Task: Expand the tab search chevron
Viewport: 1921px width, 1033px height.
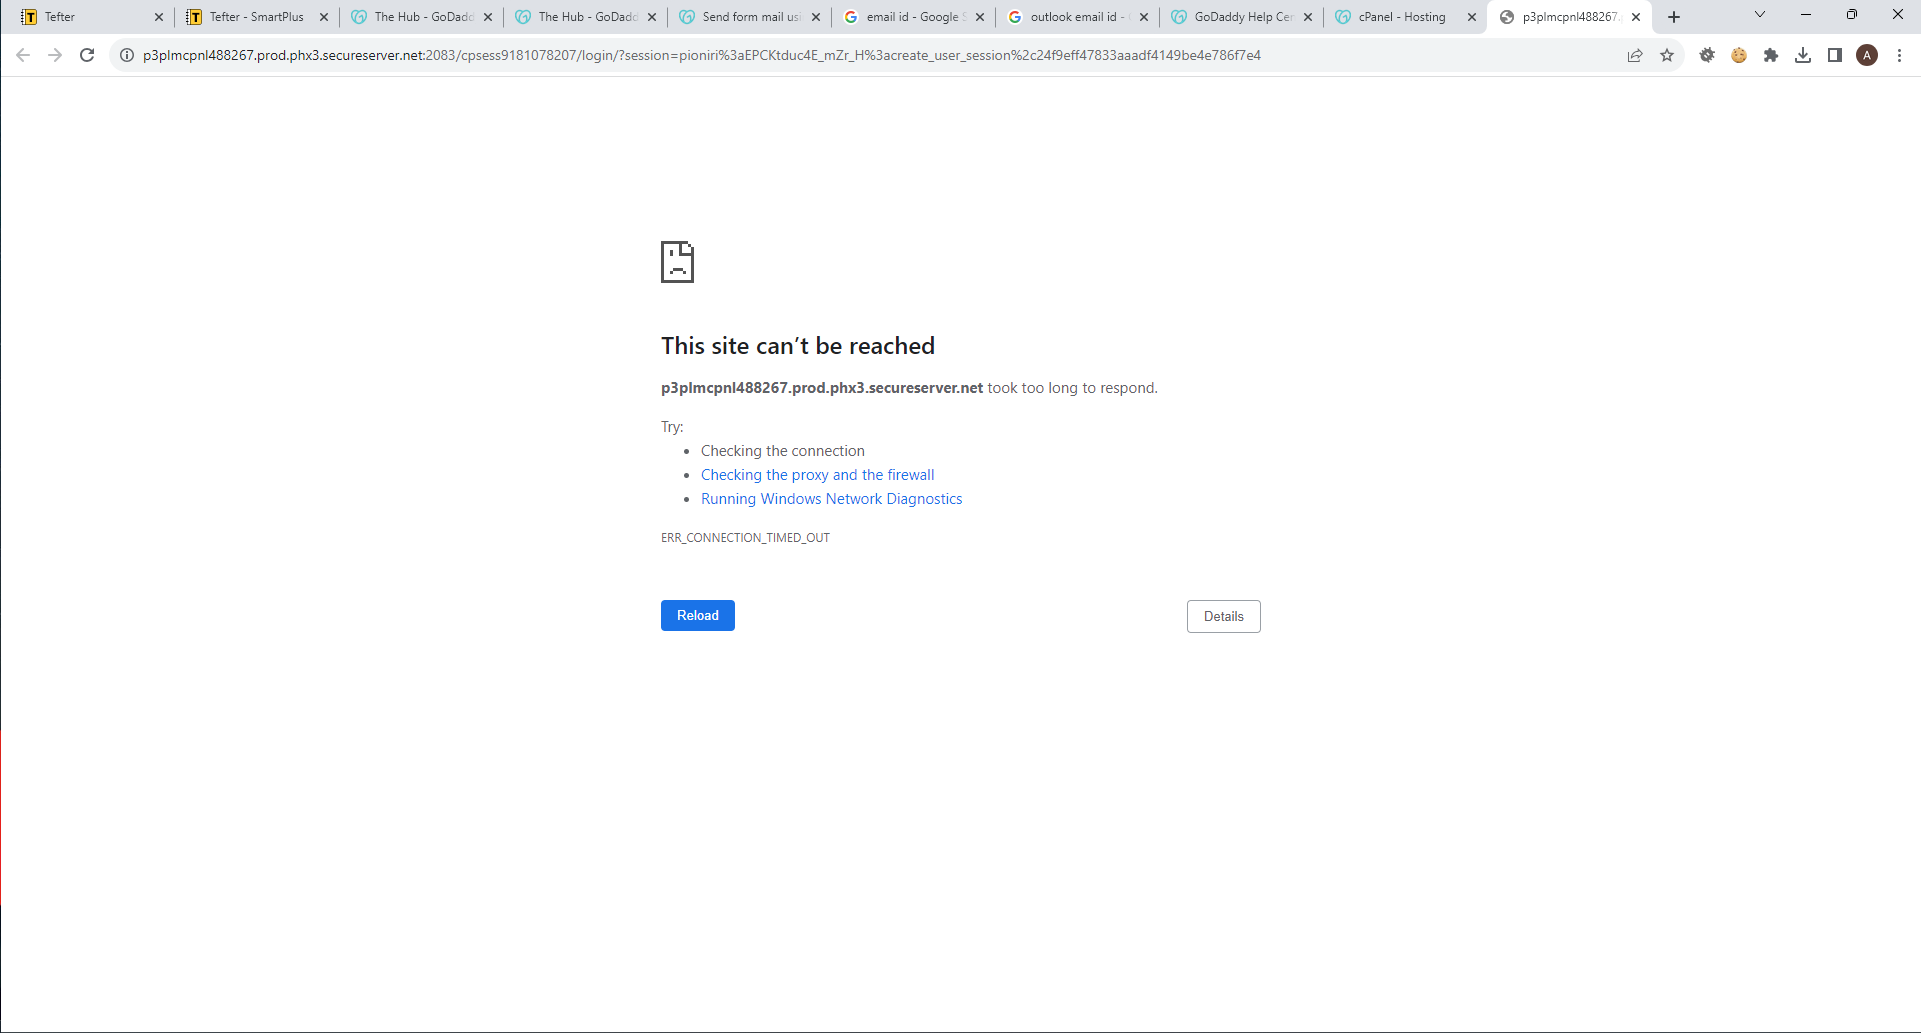Action: pyautogui.click(x=1760, y=15)
